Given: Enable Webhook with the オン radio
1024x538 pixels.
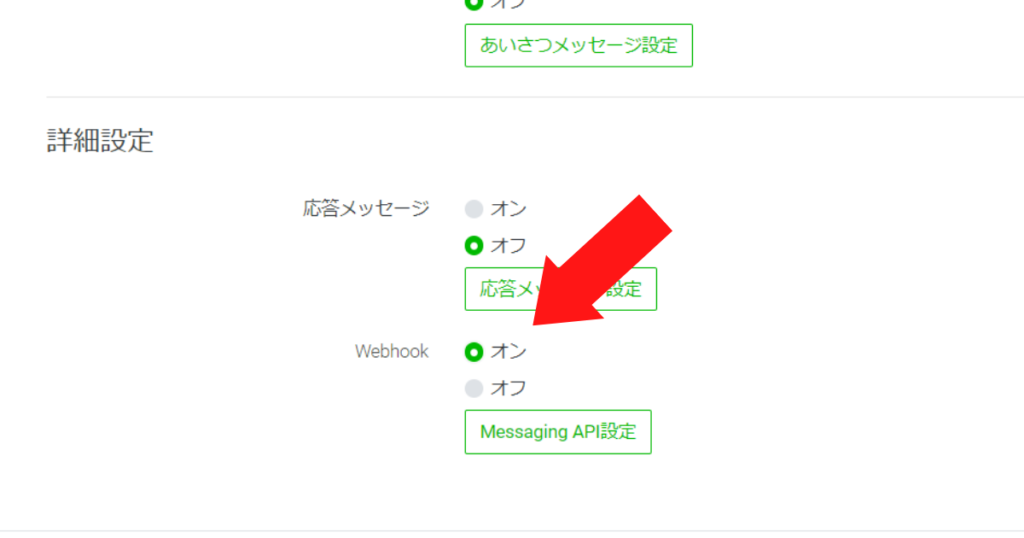Looking at the screenshot, I should click(474, 352).
